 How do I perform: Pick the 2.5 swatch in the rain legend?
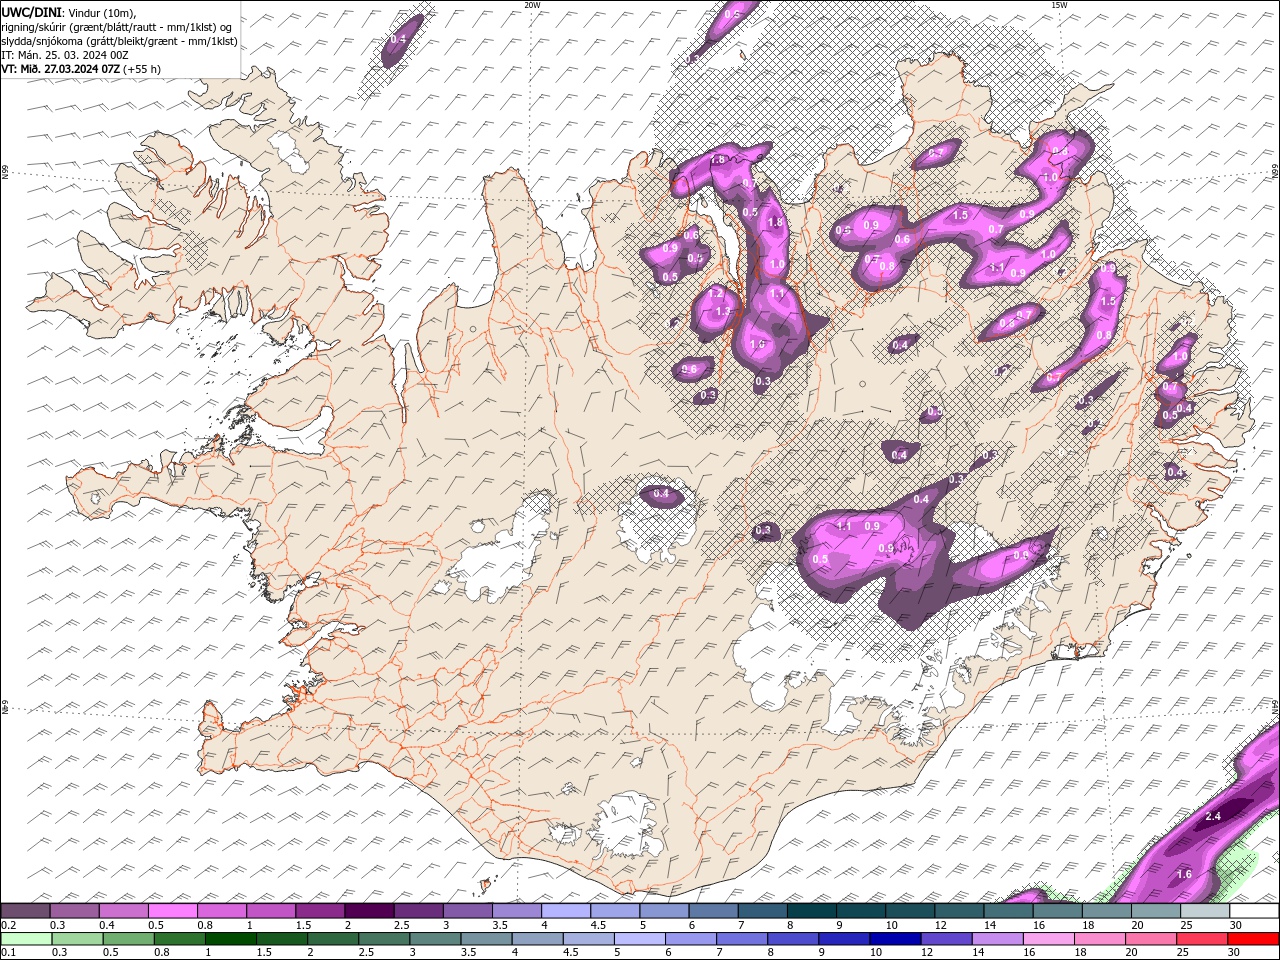(x=384, y=939)
